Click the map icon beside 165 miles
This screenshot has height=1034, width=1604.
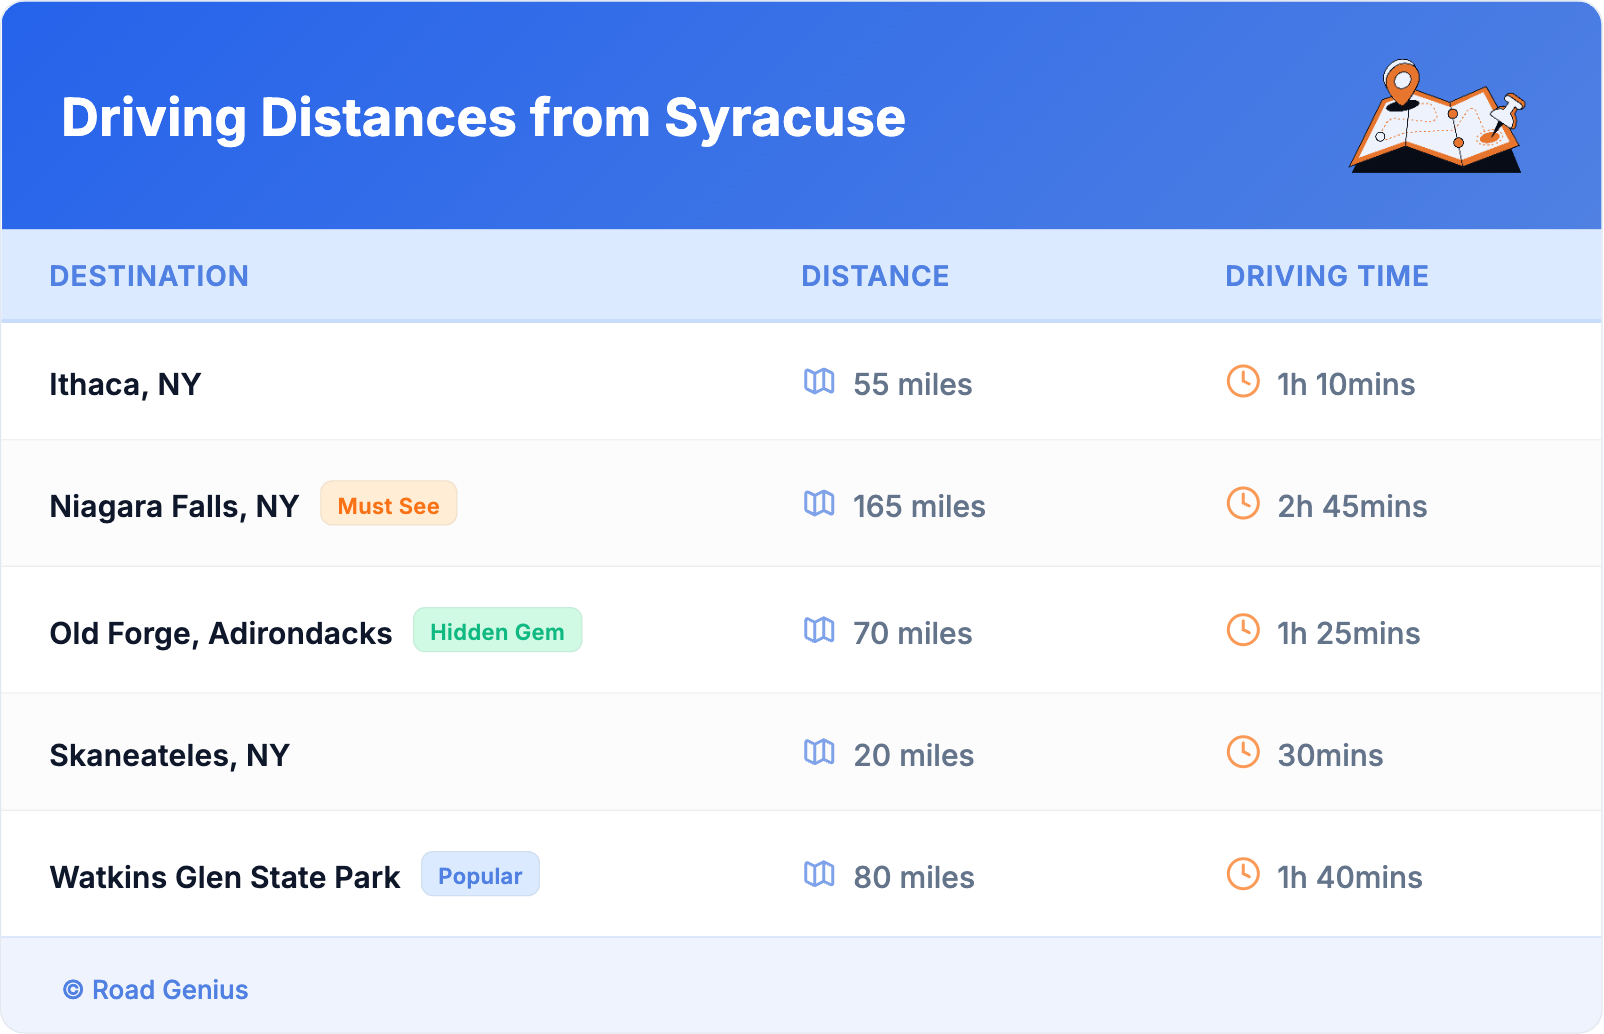pyautogui.click(x=819, y=504)
